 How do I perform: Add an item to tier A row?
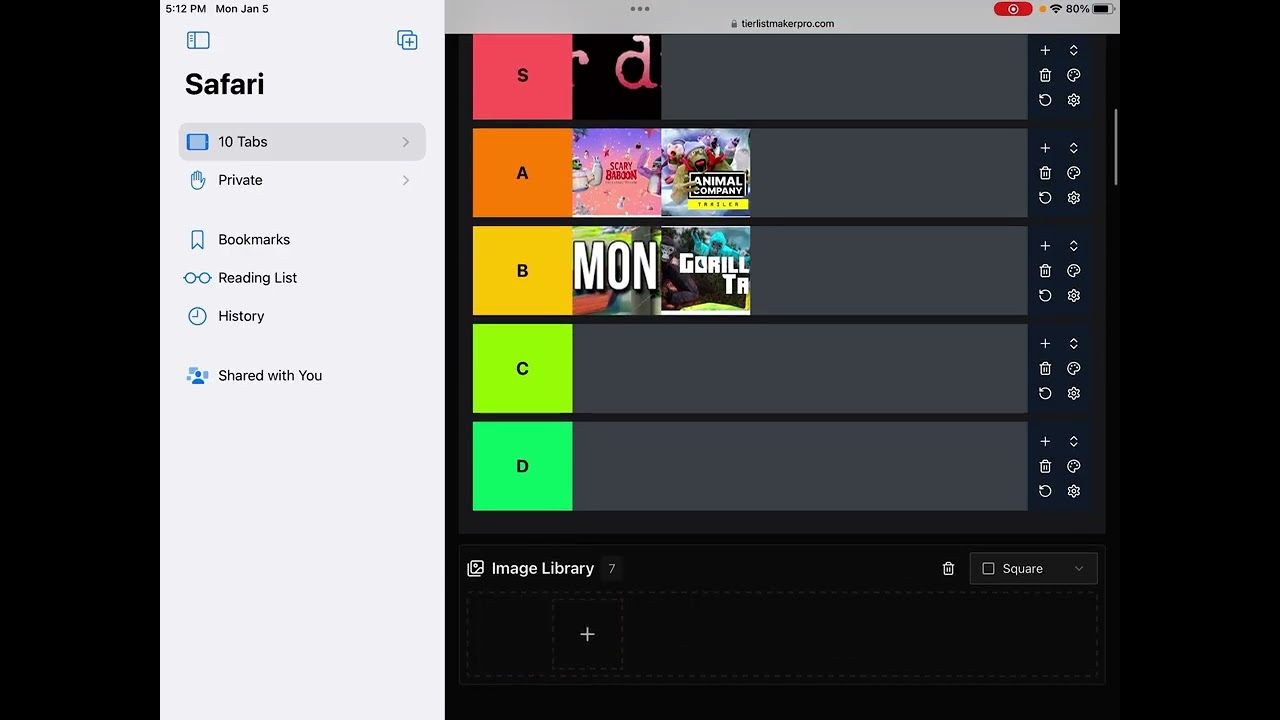pyautogui.click(x=1045, y=148)
